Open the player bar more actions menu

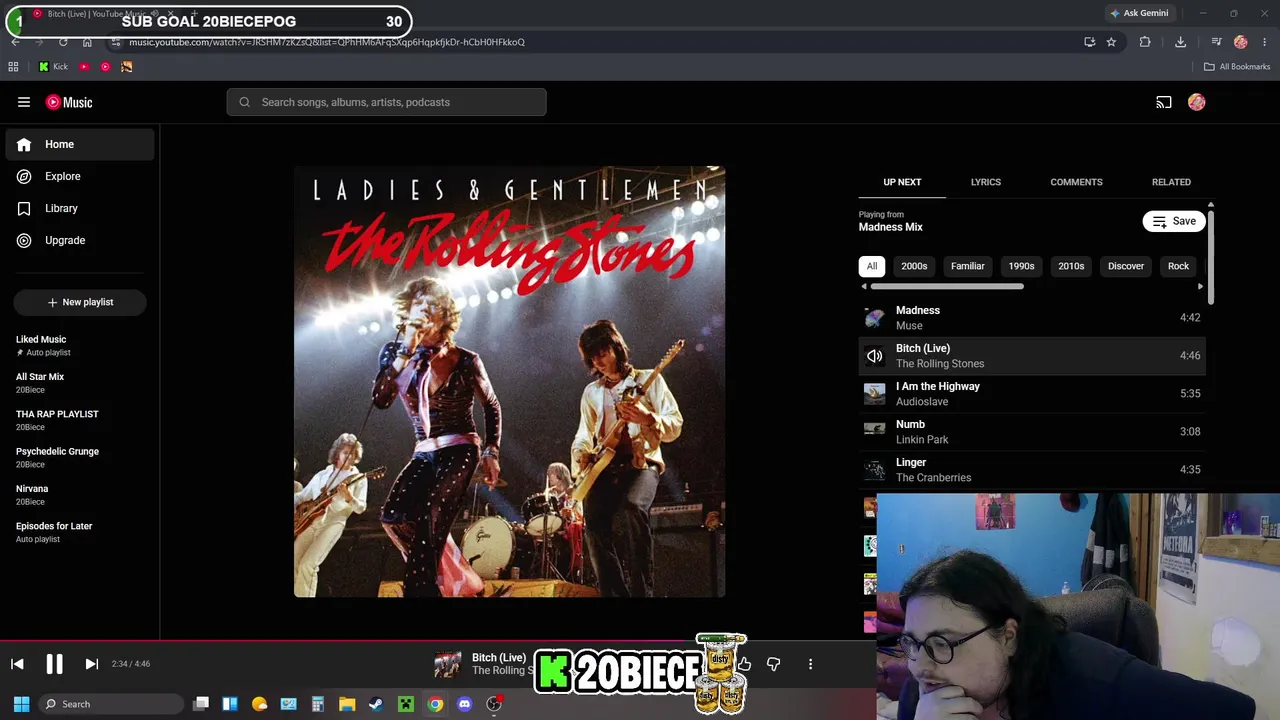(x=810, y=664)
